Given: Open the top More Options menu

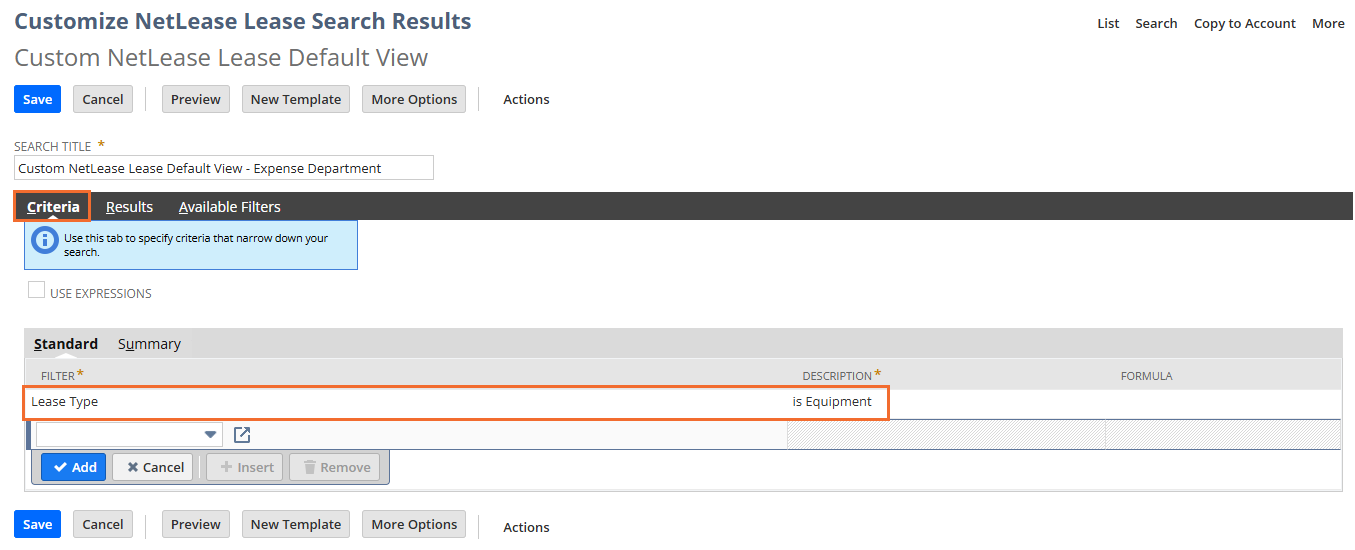Looking at the screenshot, I should click(x=414, y=99).
